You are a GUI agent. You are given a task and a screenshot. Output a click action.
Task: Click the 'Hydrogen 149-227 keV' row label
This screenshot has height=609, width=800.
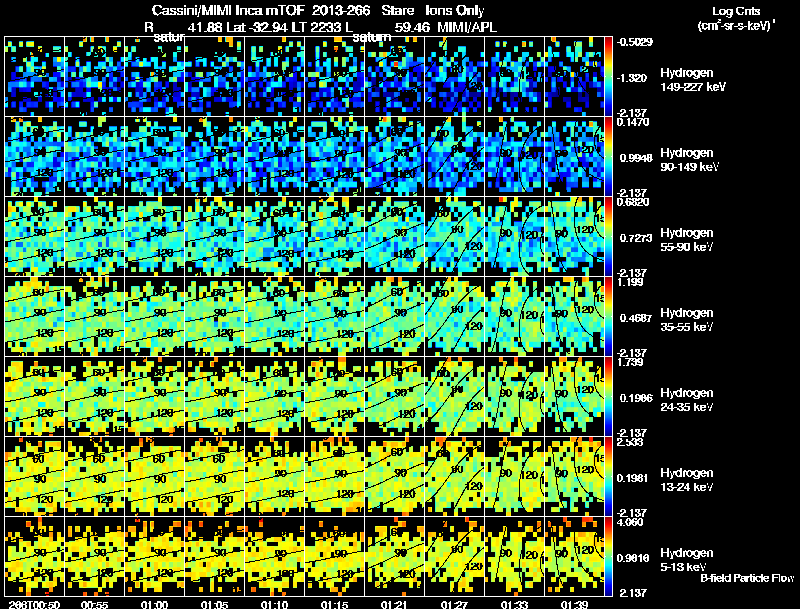tap(693, 80)
